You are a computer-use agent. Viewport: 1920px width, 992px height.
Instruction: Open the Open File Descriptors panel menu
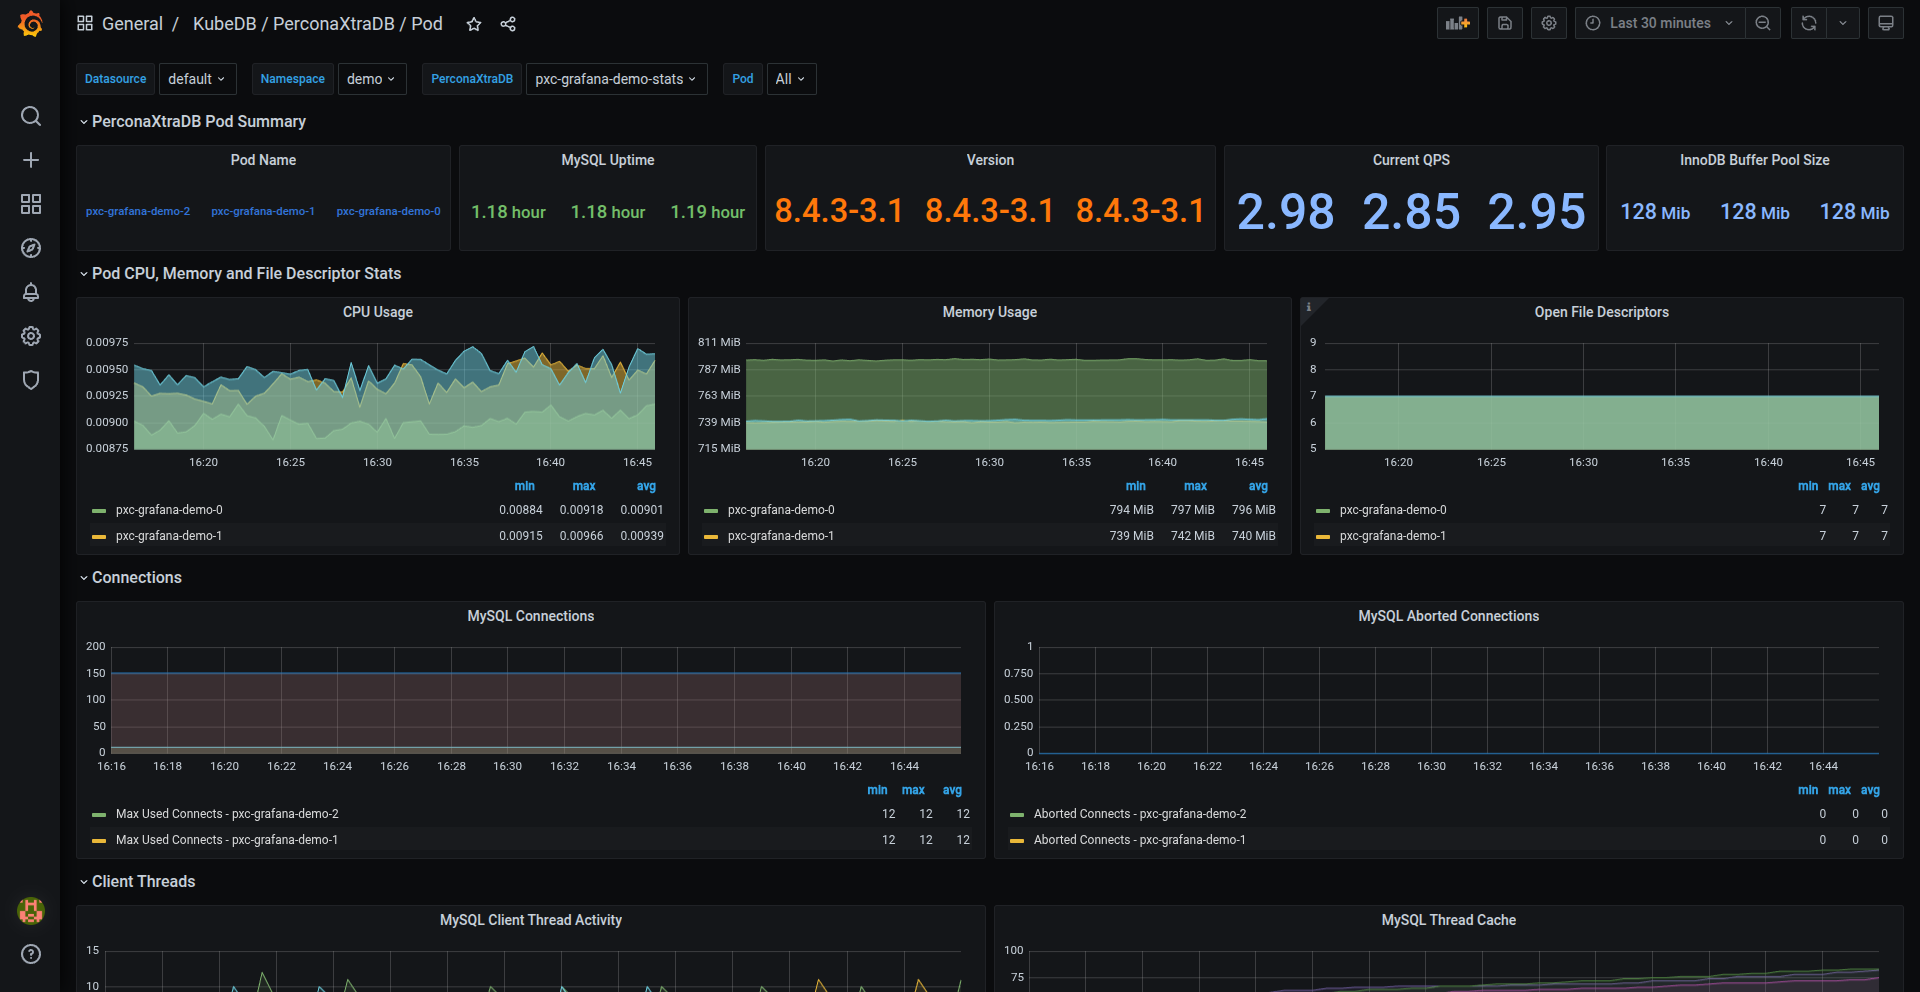coord(1602,312)
